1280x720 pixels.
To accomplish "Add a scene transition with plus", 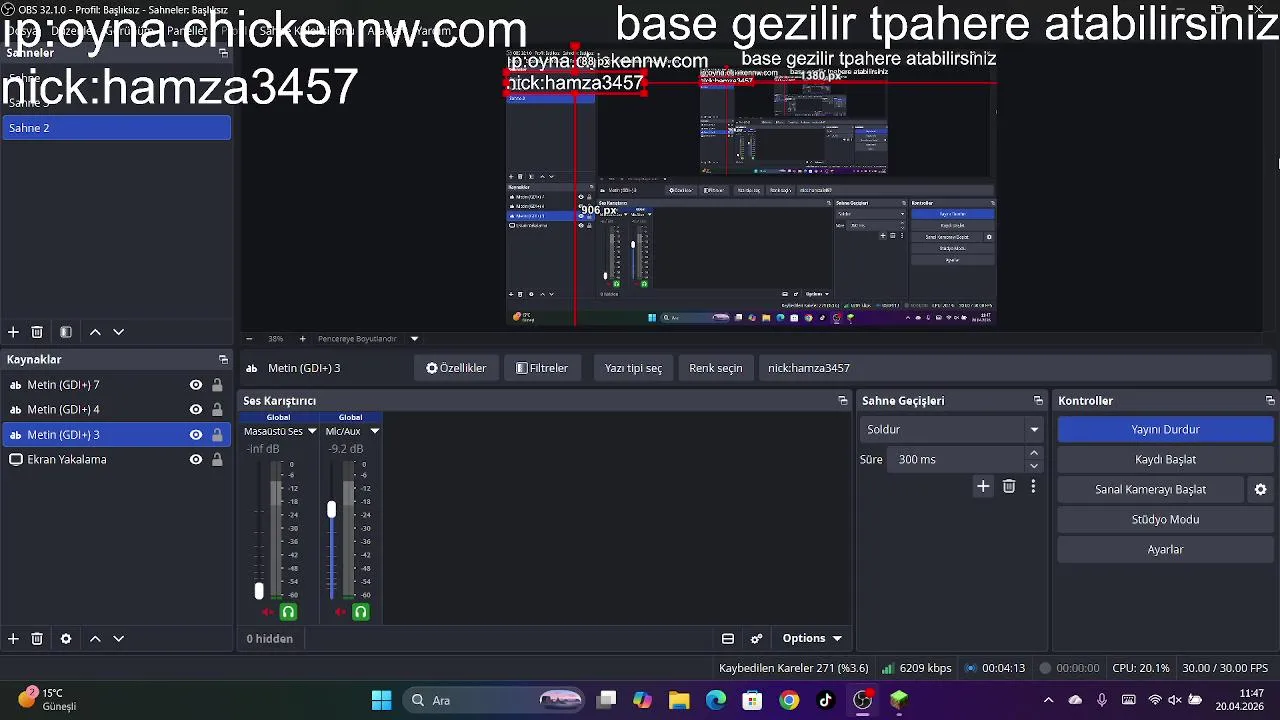I will [x=983, y=486].
